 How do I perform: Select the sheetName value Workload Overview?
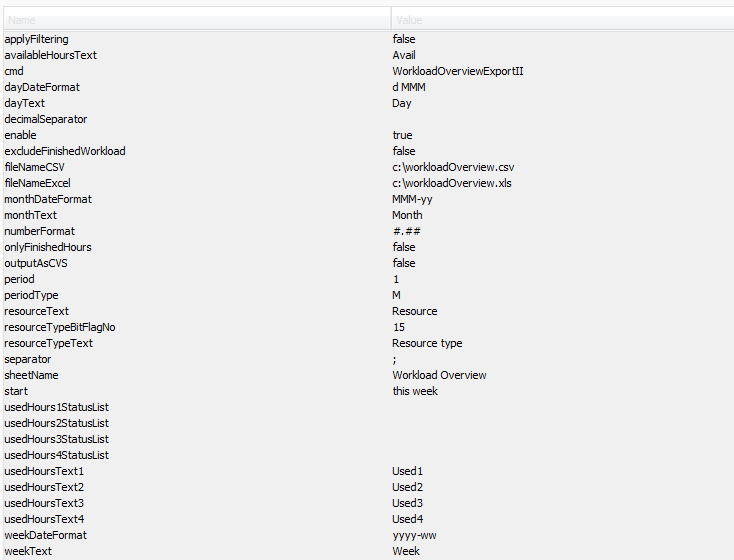coord(439,375)
